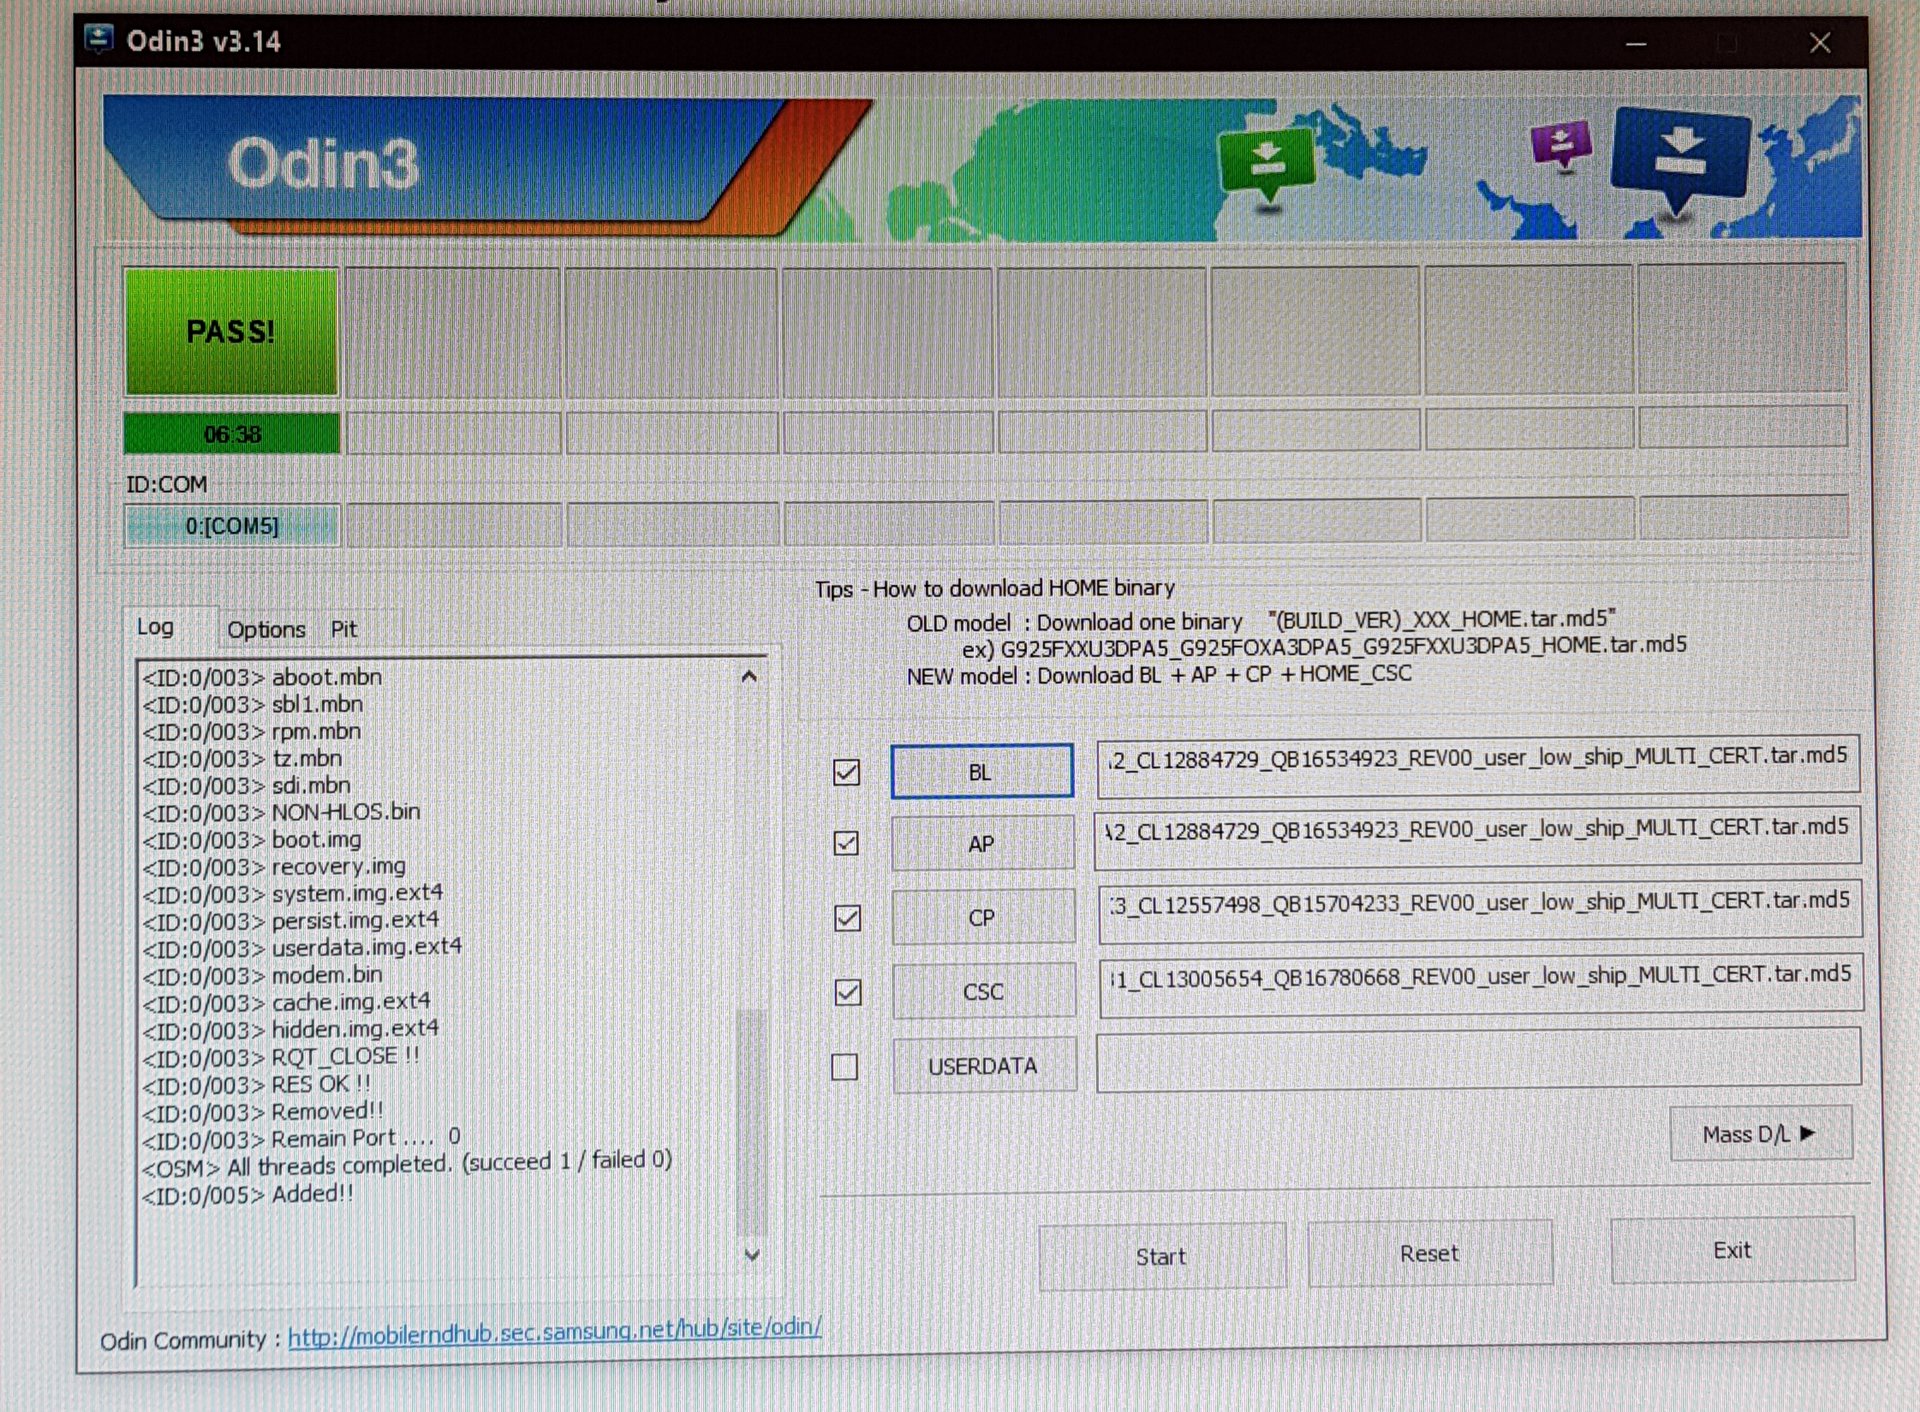Open the Pit tab
This screenshot has height=1412, width=1920.
pos(344,629)
